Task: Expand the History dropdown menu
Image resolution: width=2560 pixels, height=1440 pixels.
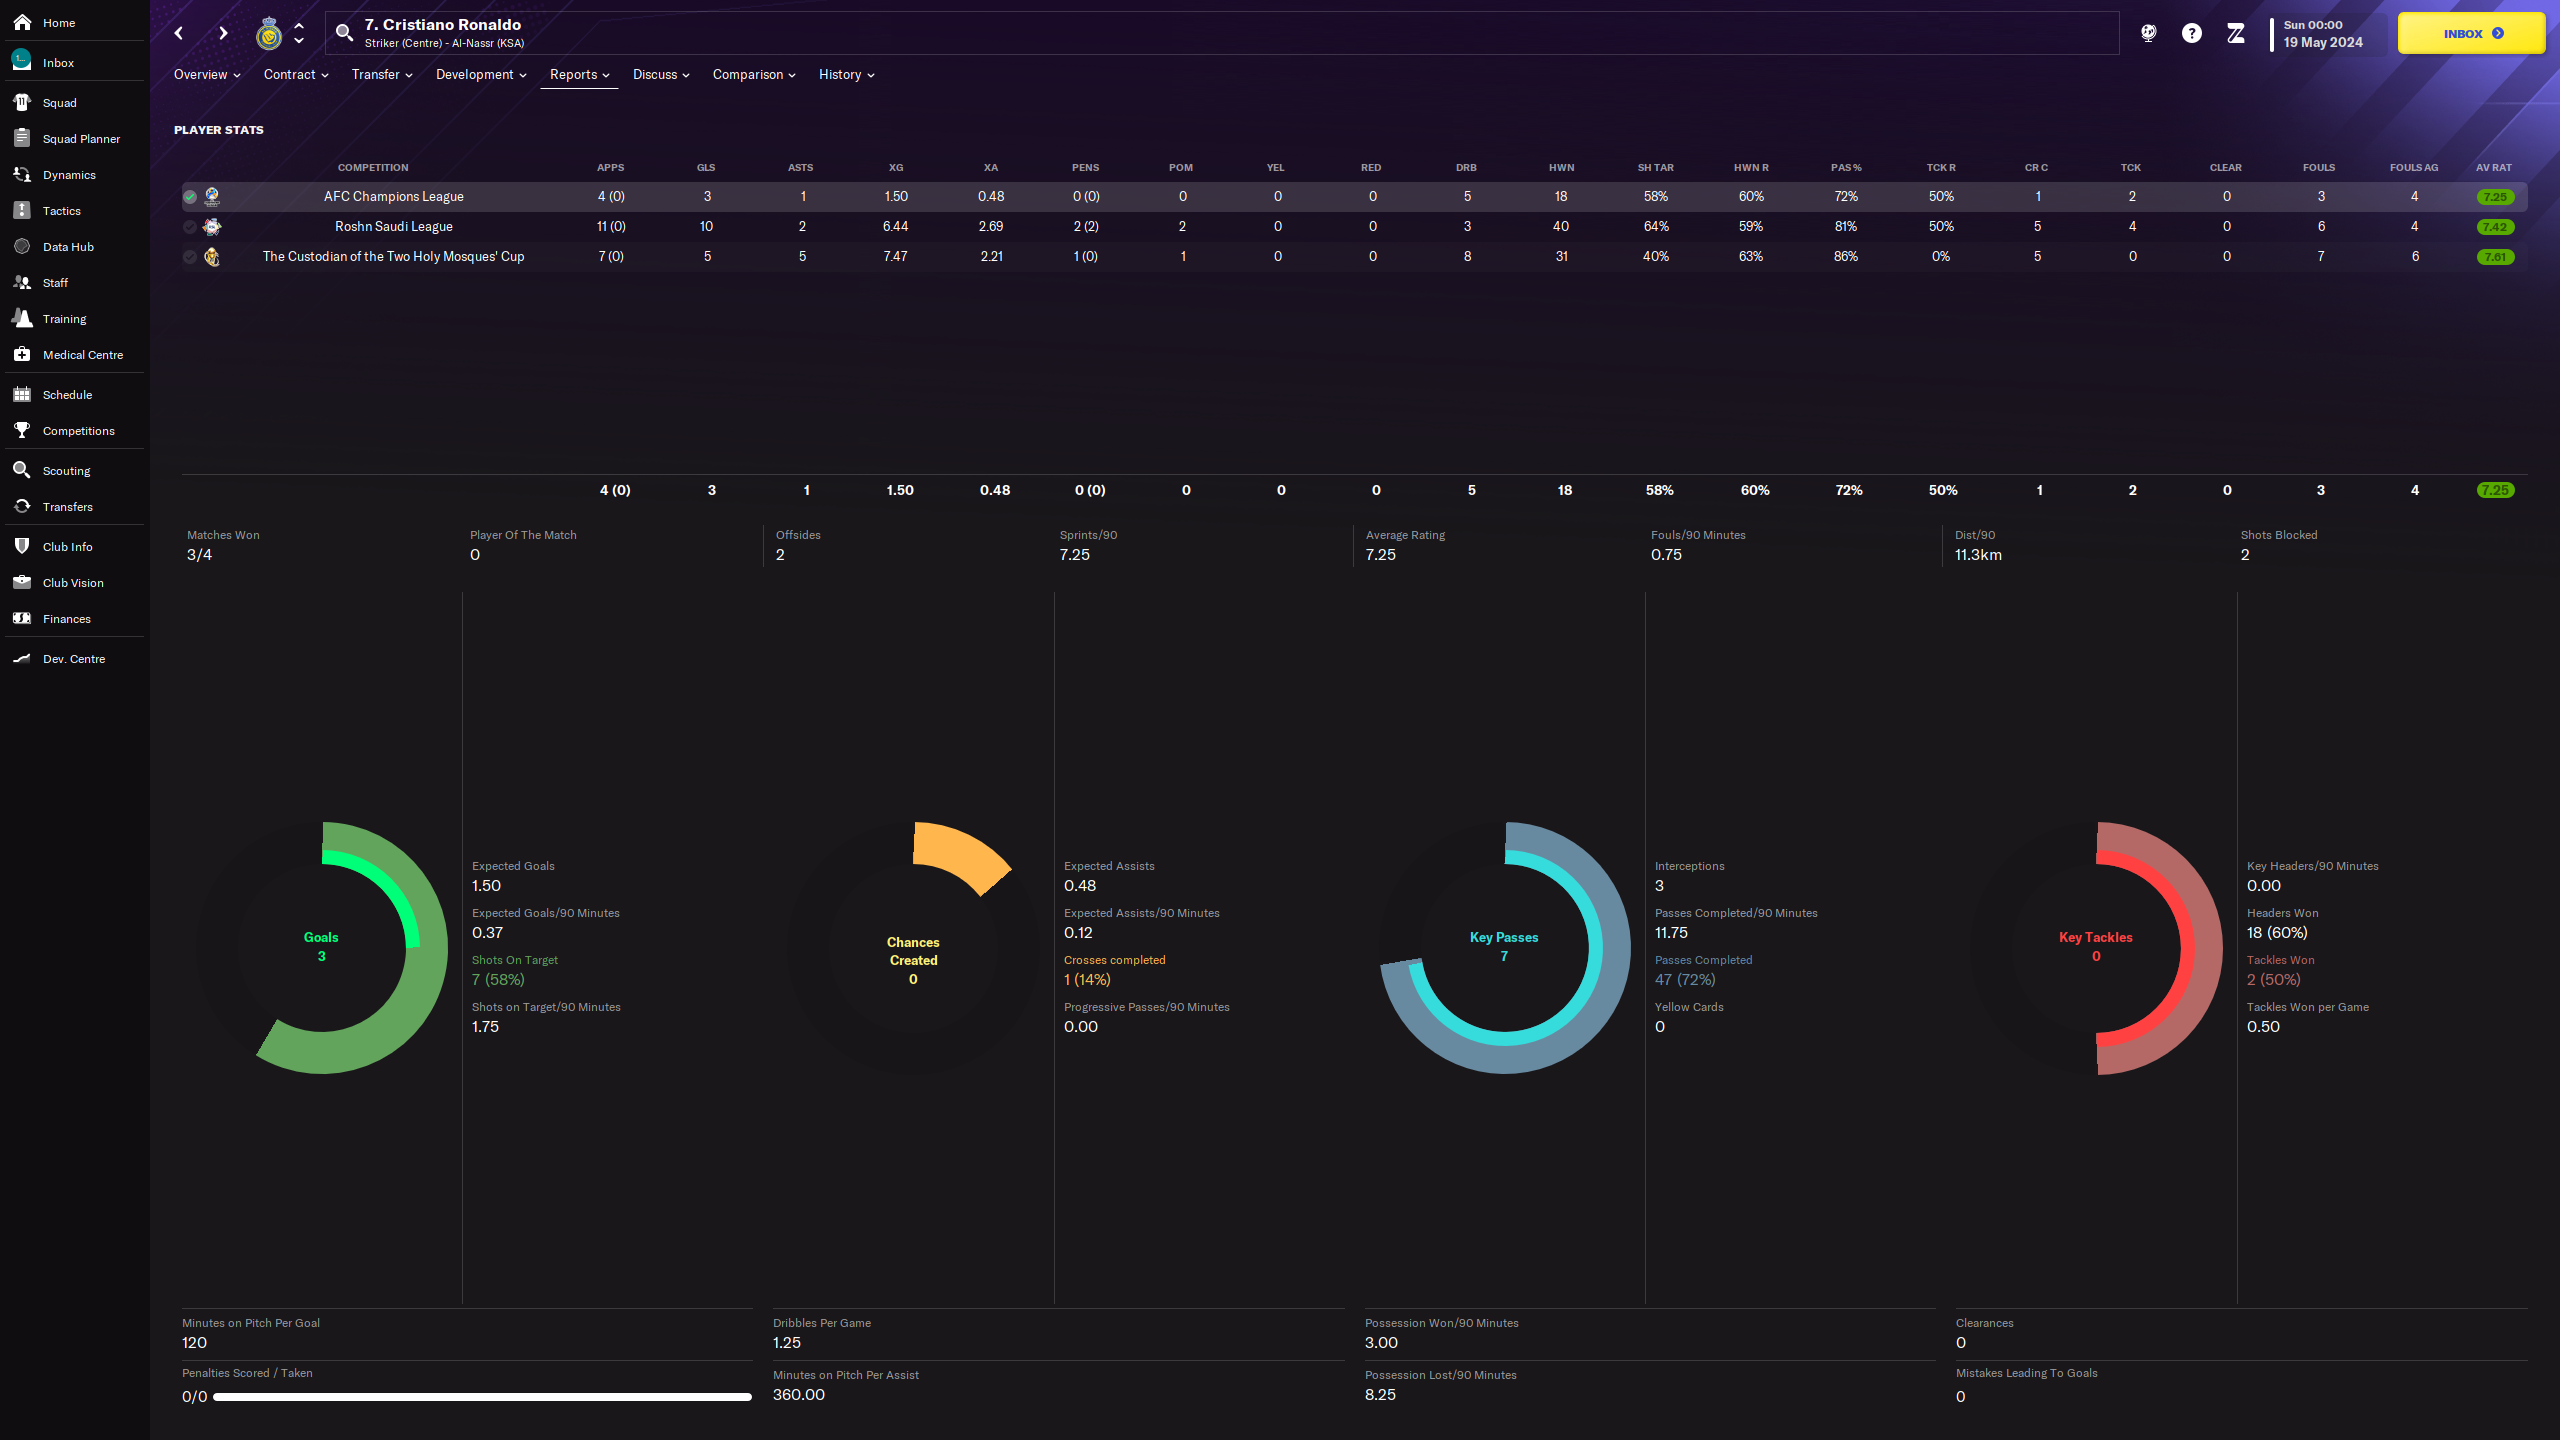Action: (x=846, y=75)
